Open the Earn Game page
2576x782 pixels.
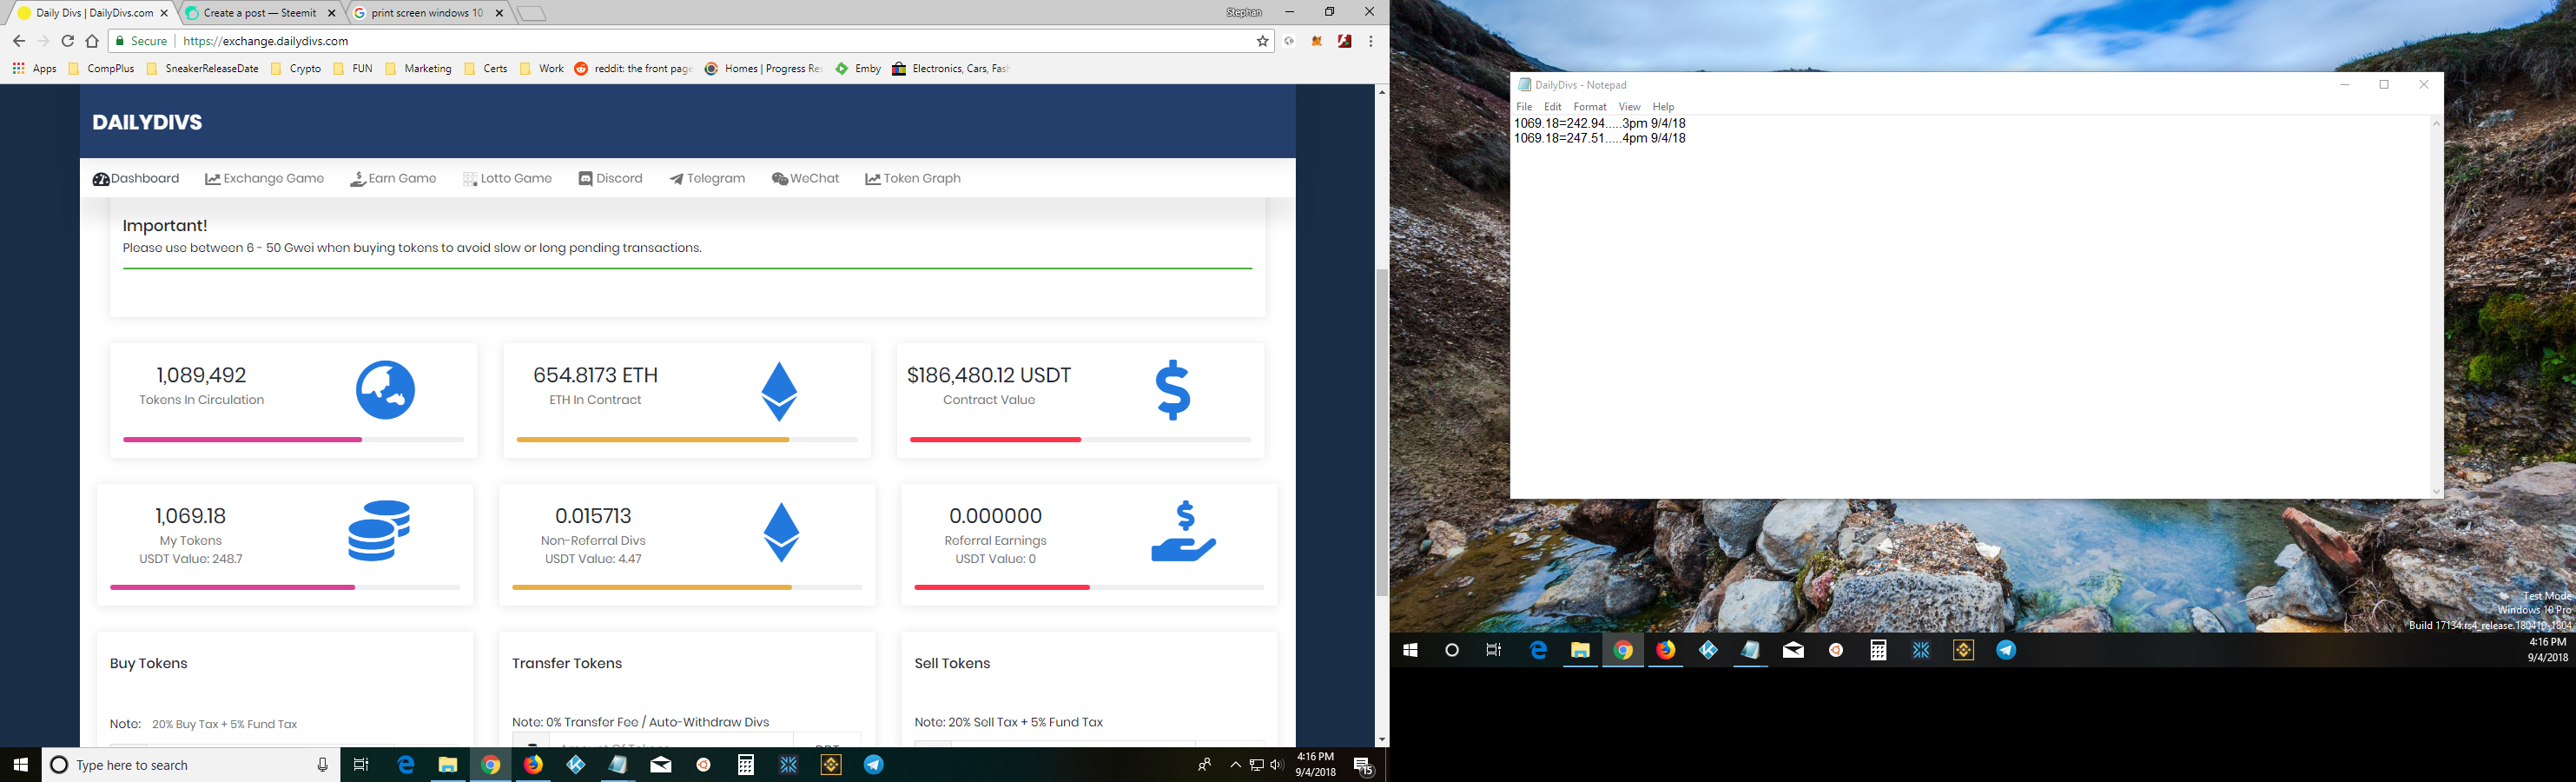[x=393, y=179]
